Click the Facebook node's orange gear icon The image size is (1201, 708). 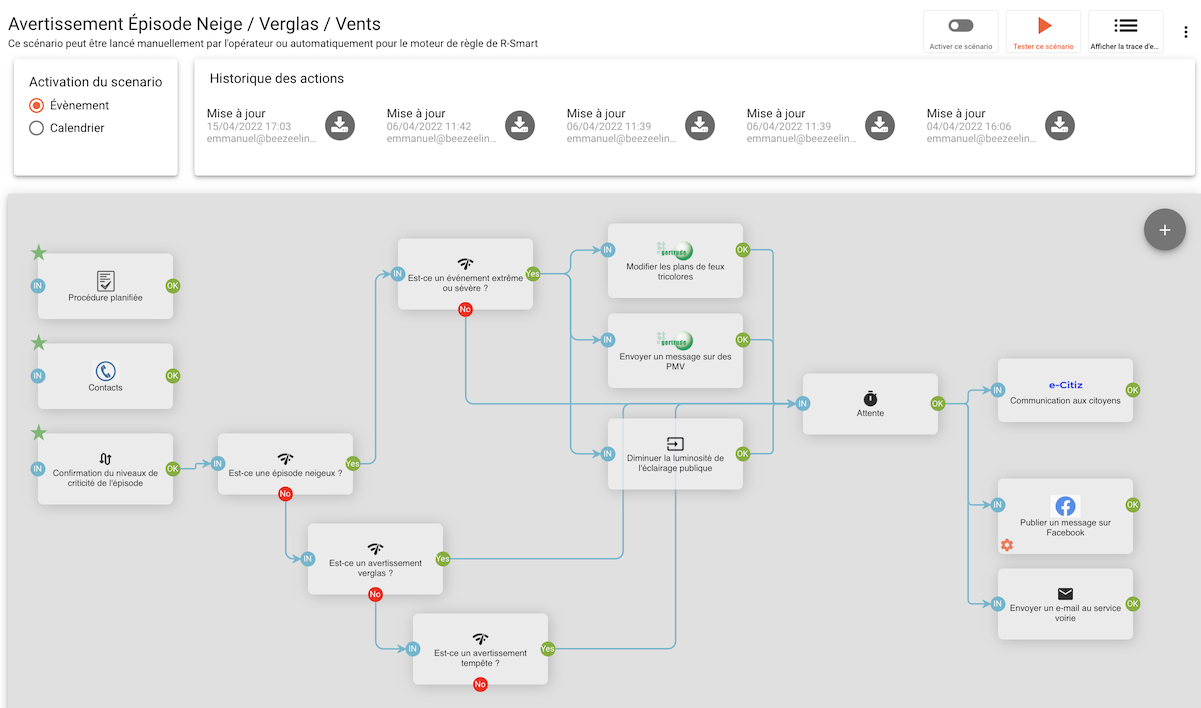[x=1007, y=545]
